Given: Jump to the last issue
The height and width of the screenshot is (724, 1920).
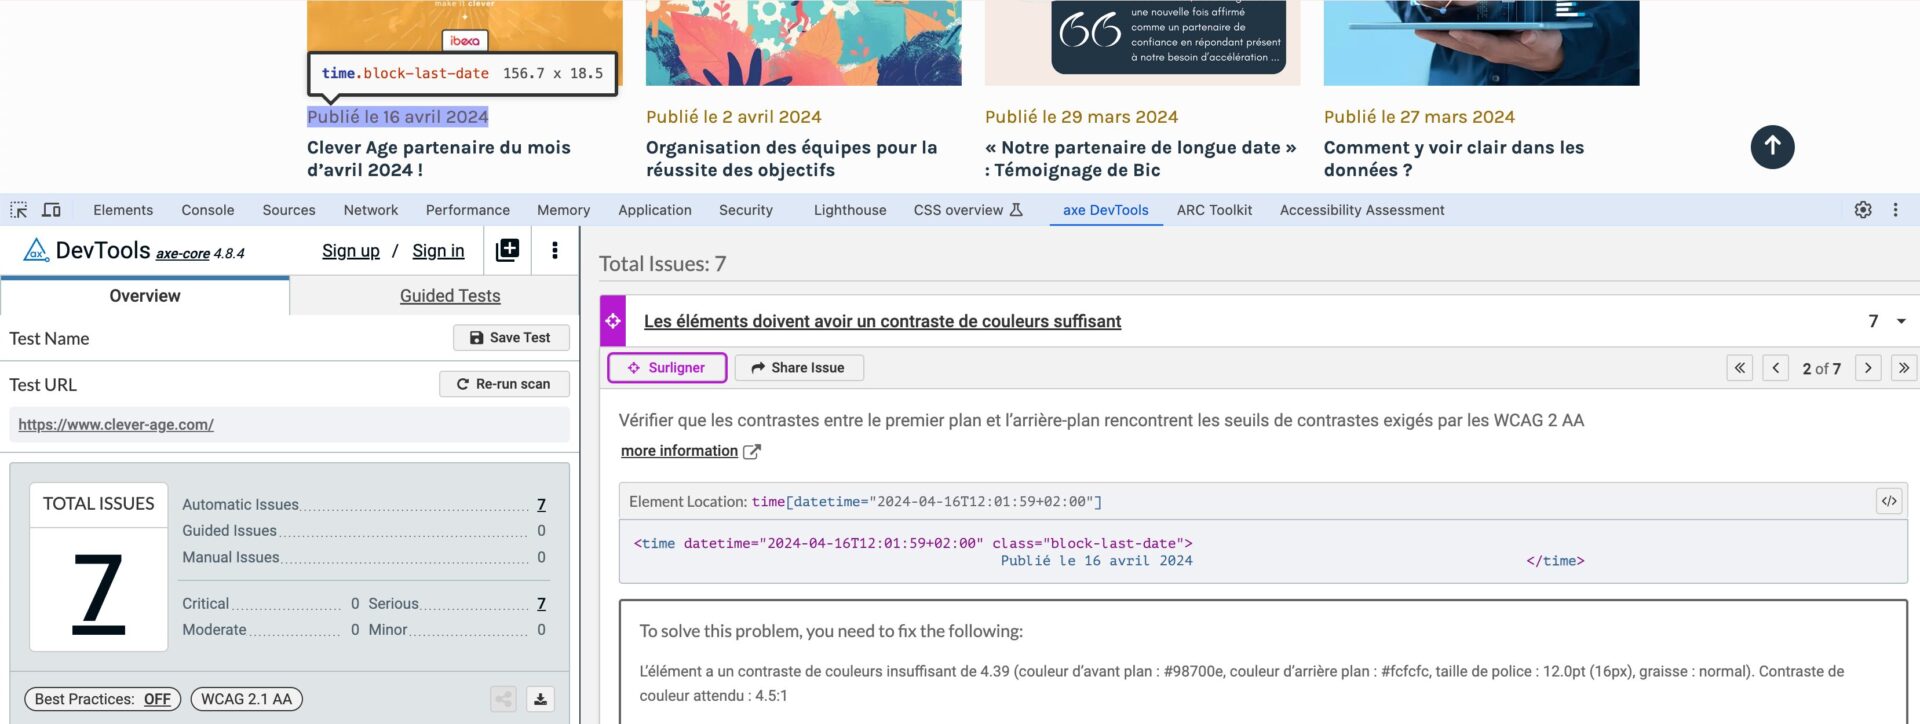Looking at the screenshot, I should [x=1904, y=368].
